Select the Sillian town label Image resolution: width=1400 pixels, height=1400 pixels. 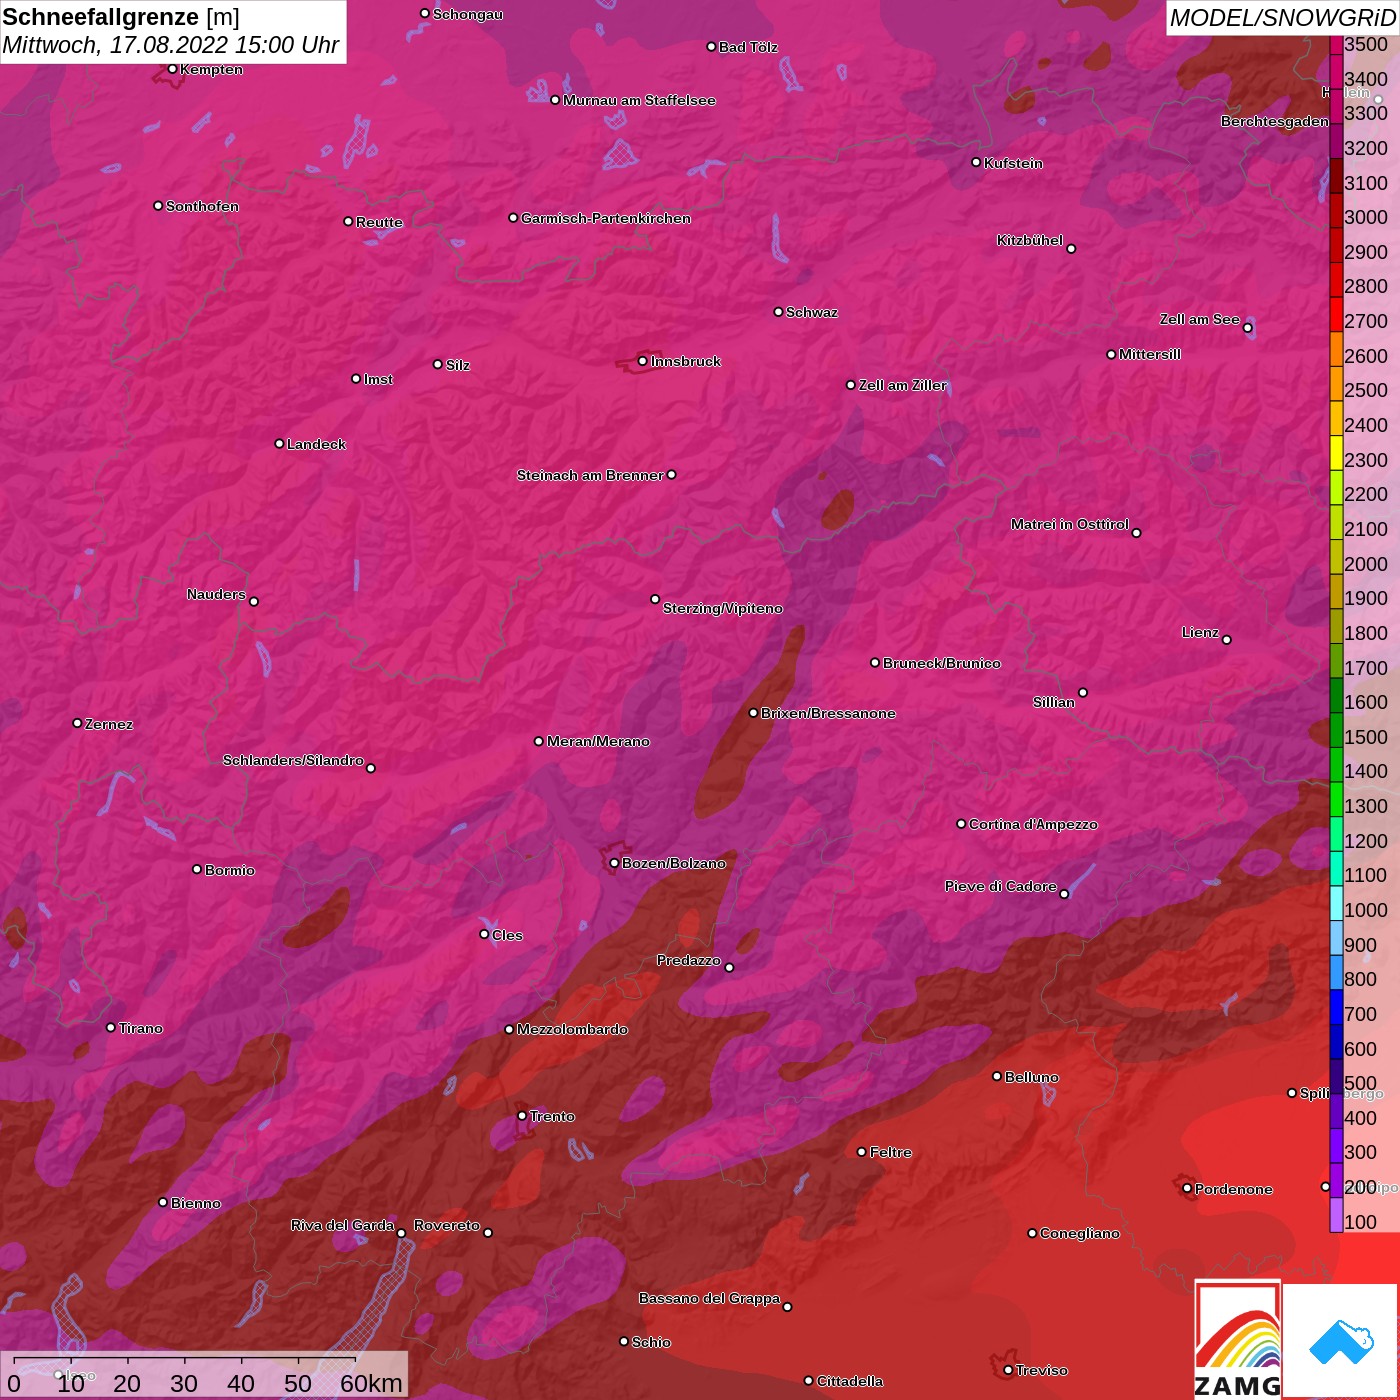point(1053,702)
